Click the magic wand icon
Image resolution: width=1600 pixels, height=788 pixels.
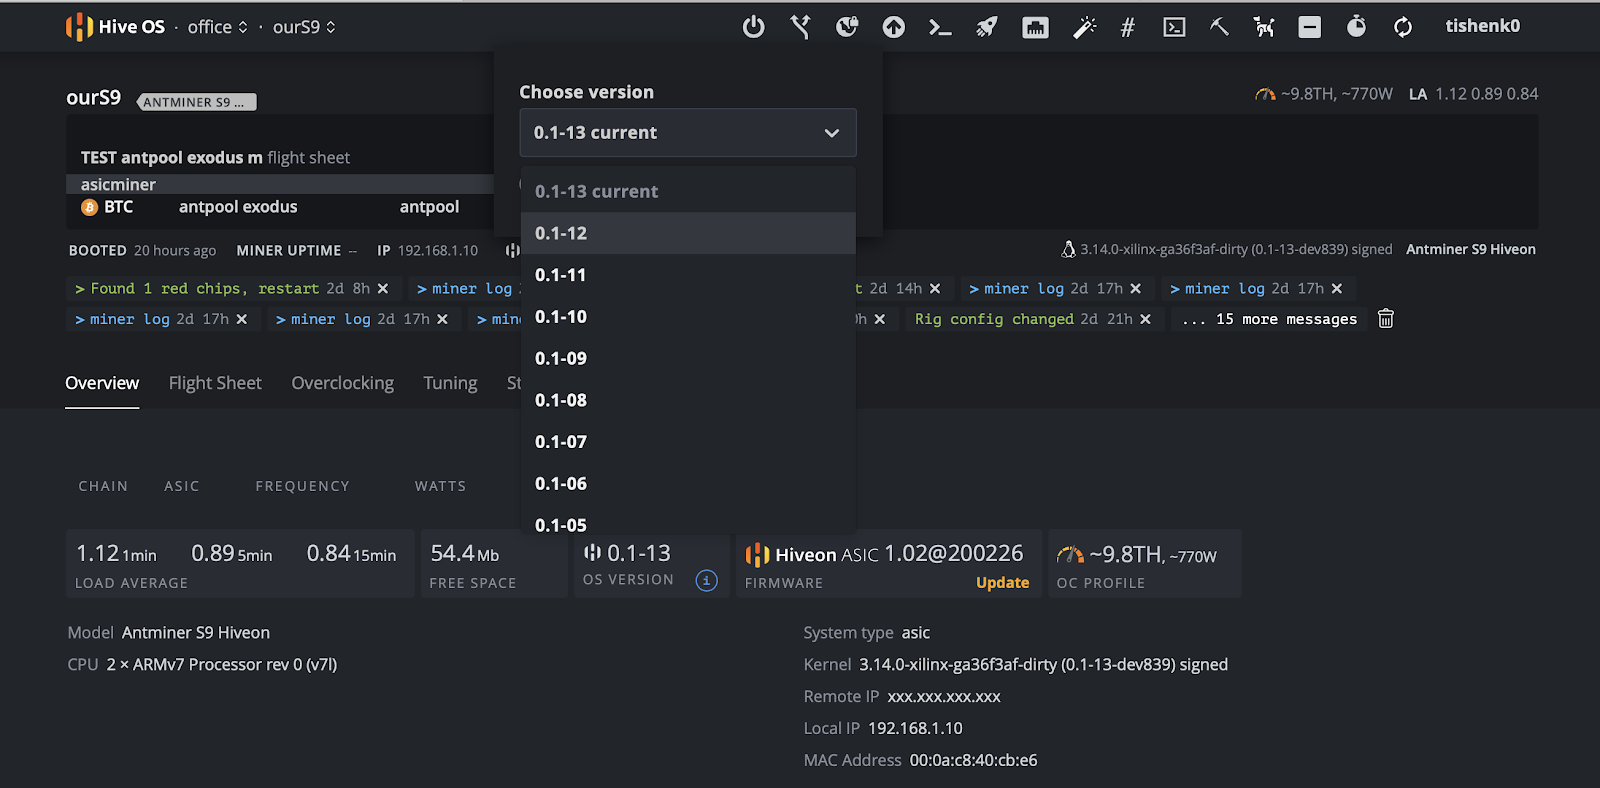tap(1084, 27)
